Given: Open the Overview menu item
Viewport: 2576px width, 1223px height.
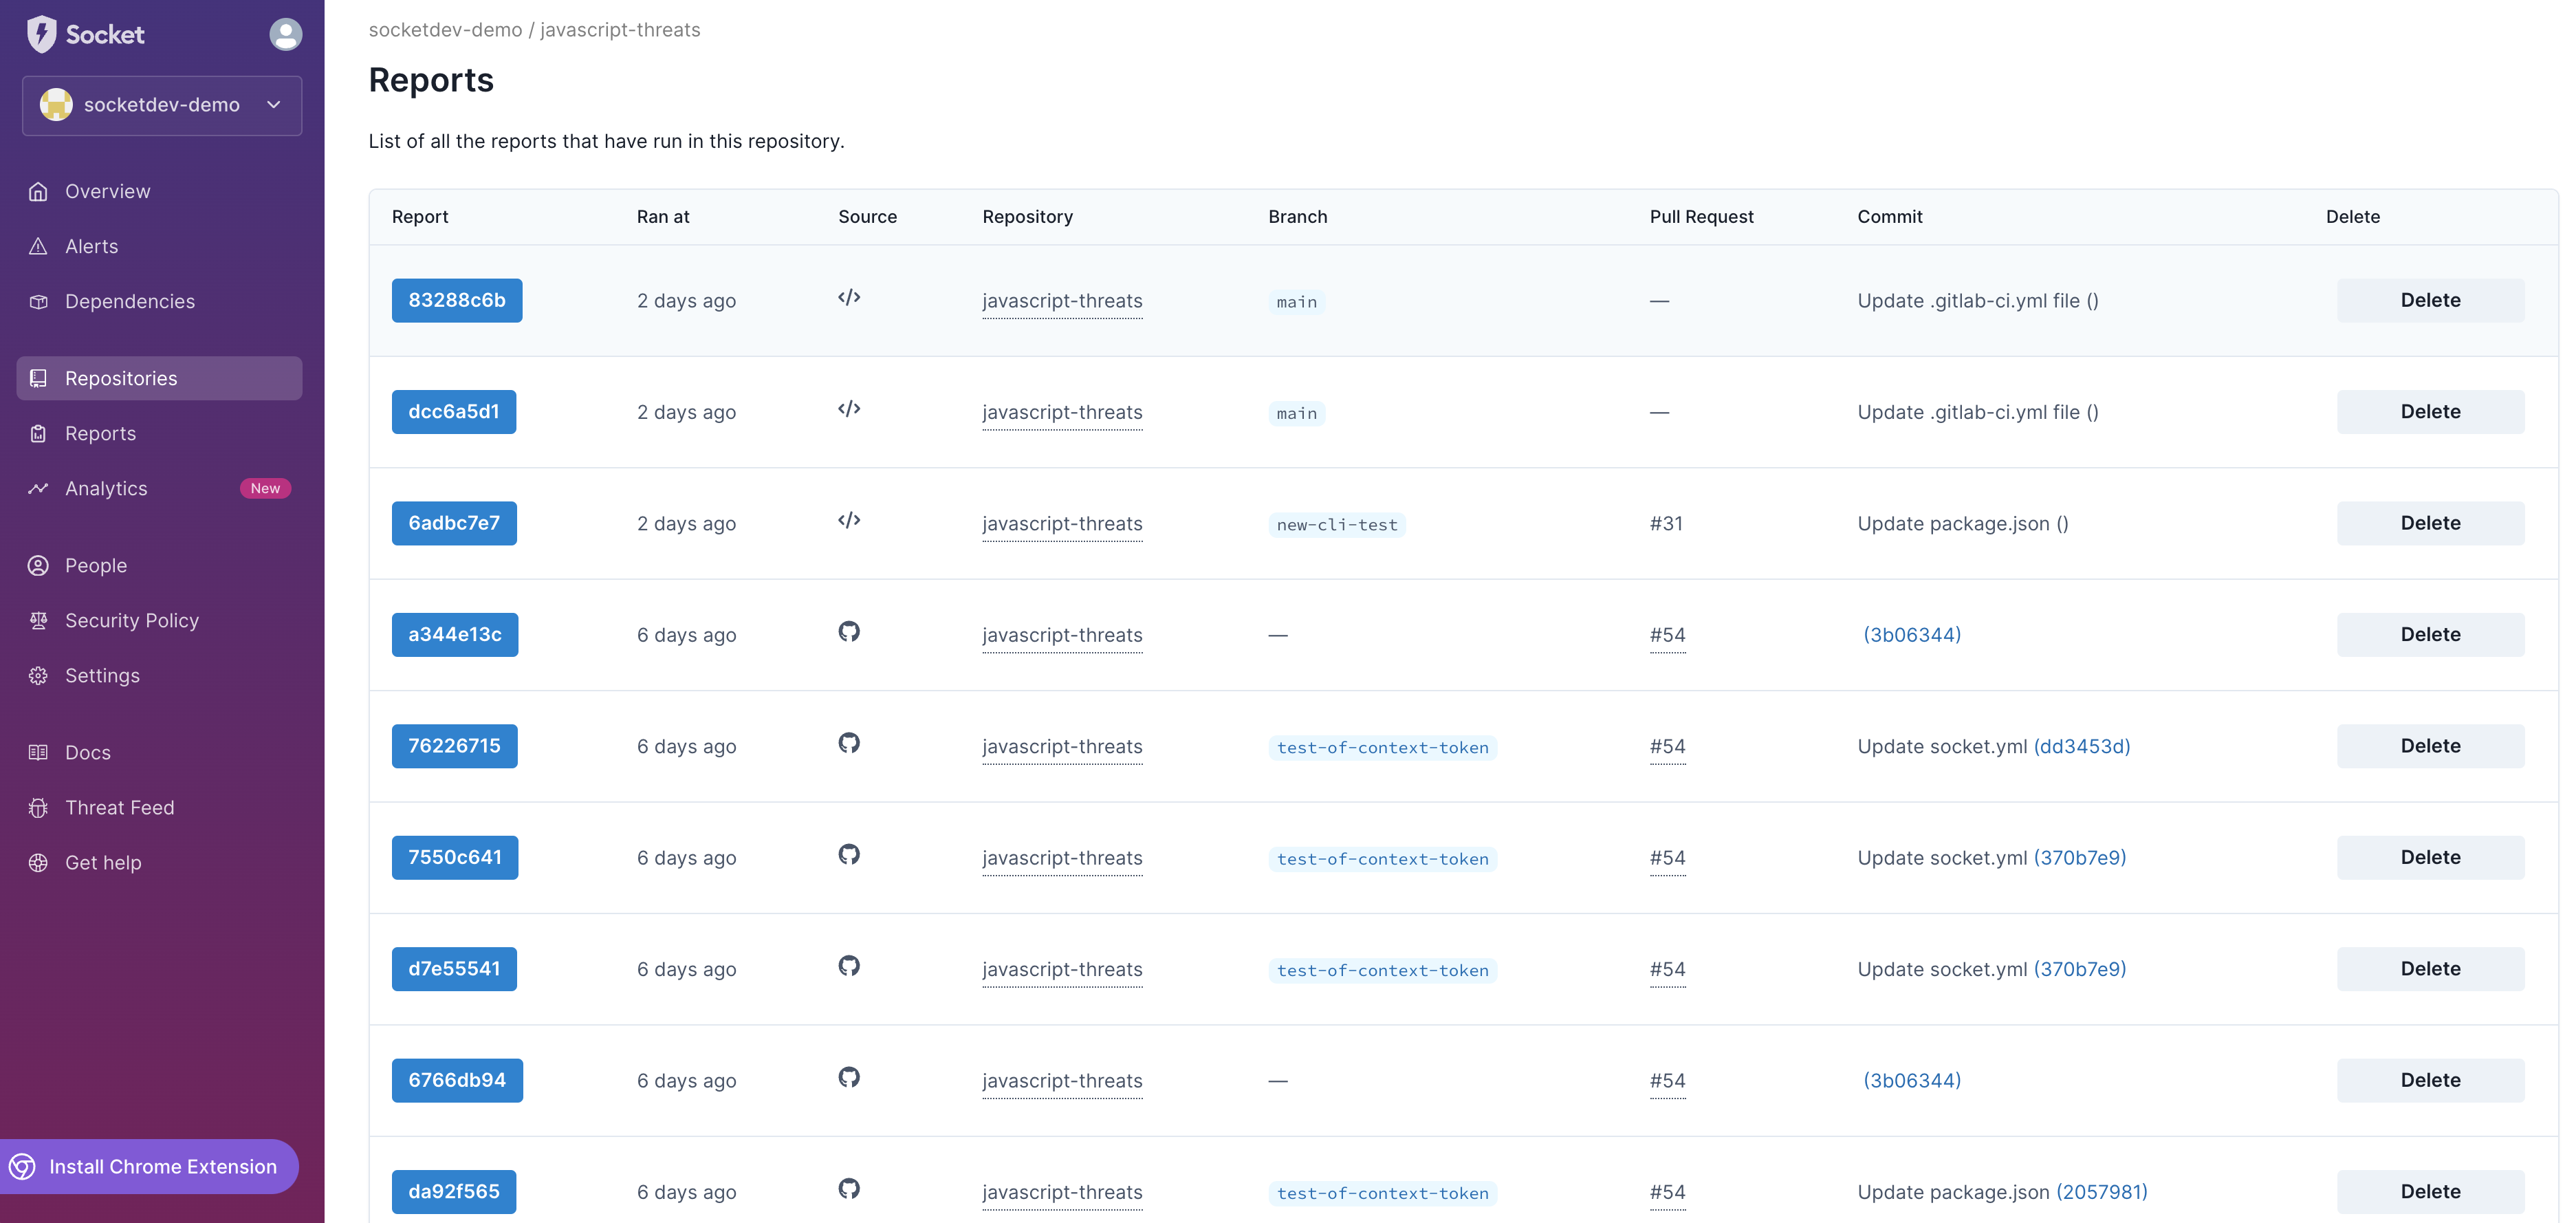Looking at the screenshot, I should (159, 191).
